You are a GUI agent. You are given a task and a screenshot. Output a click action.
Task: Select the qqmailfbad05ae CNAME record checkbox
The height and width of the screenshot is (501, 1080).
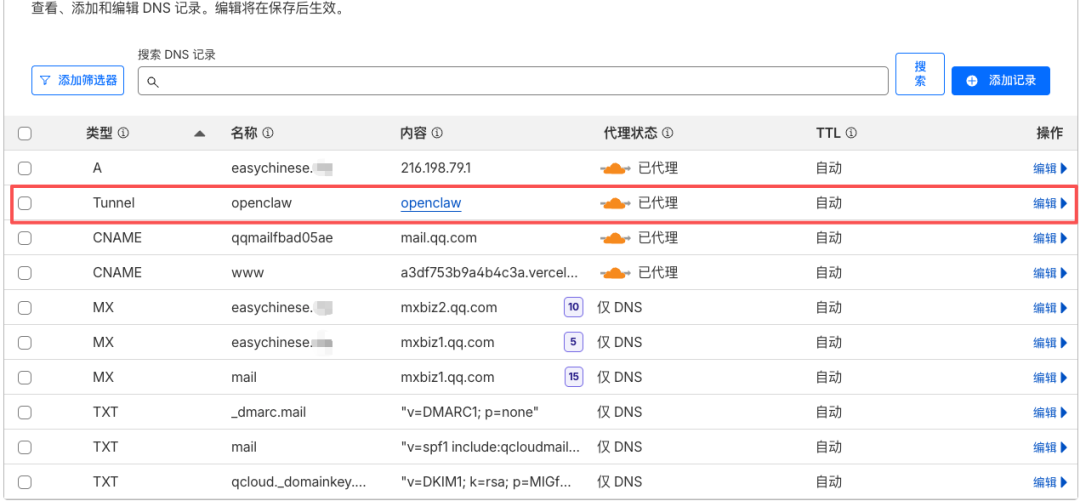pos(25,238)
